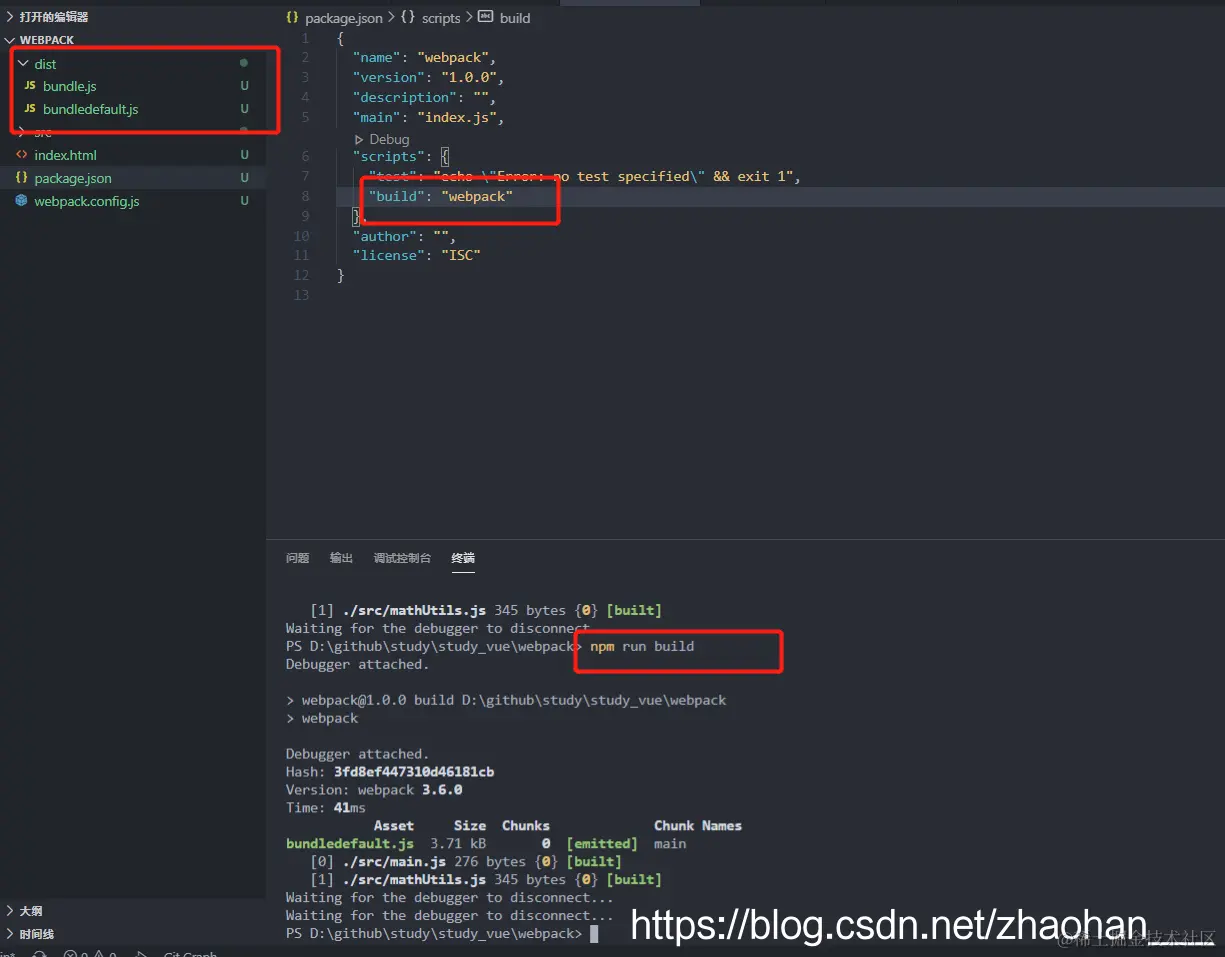Click line number 1 in the editor gutter
Viewport: 1225px width, 957px height.
(305, 38)
